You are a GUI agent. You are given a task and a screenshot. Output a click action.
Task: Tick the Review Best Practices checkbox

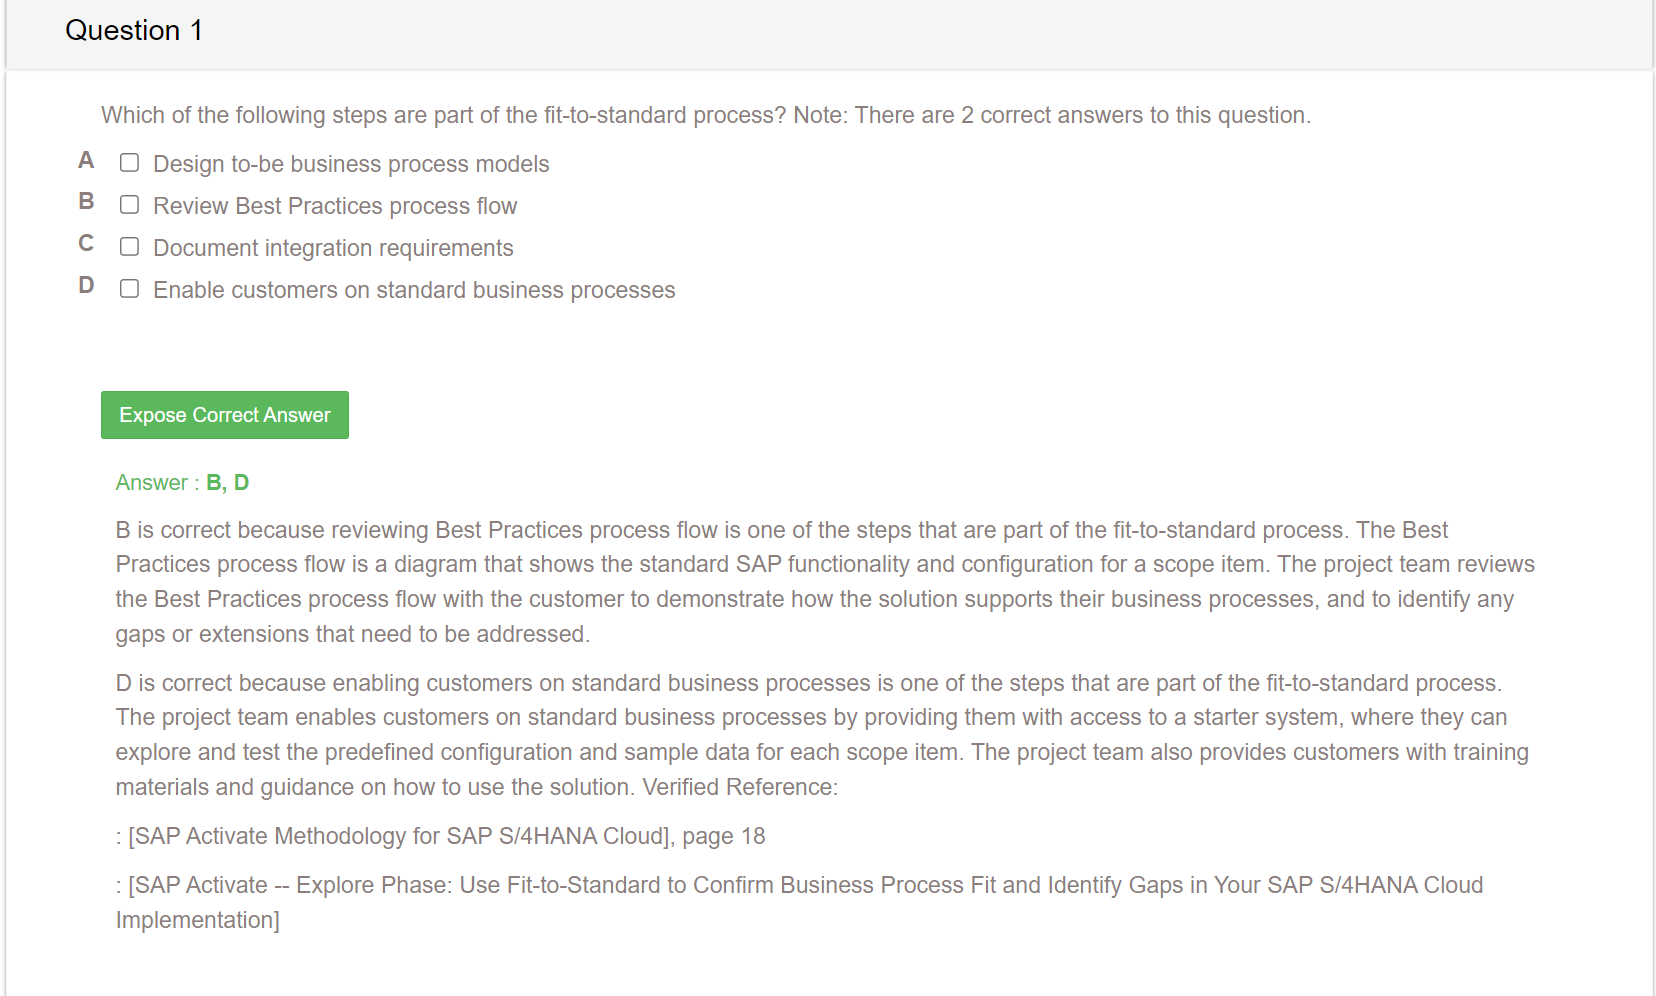(x=129, y=204)
